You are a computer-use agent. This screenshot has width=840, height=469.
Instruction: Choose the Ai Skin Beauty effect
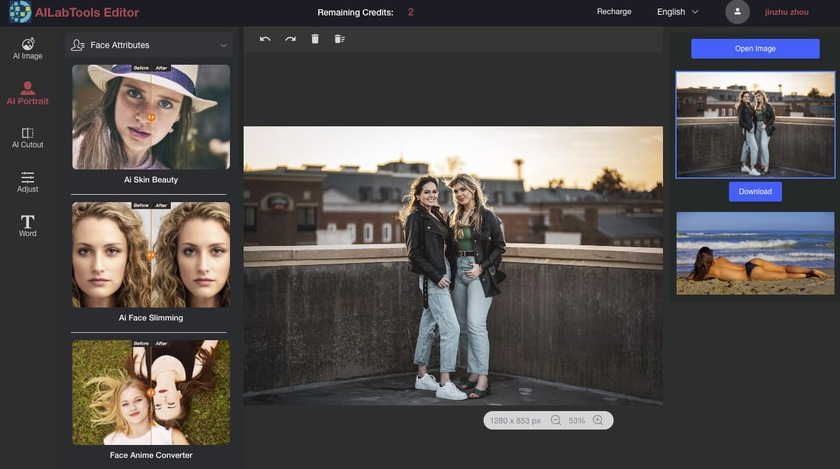[151, 117]
